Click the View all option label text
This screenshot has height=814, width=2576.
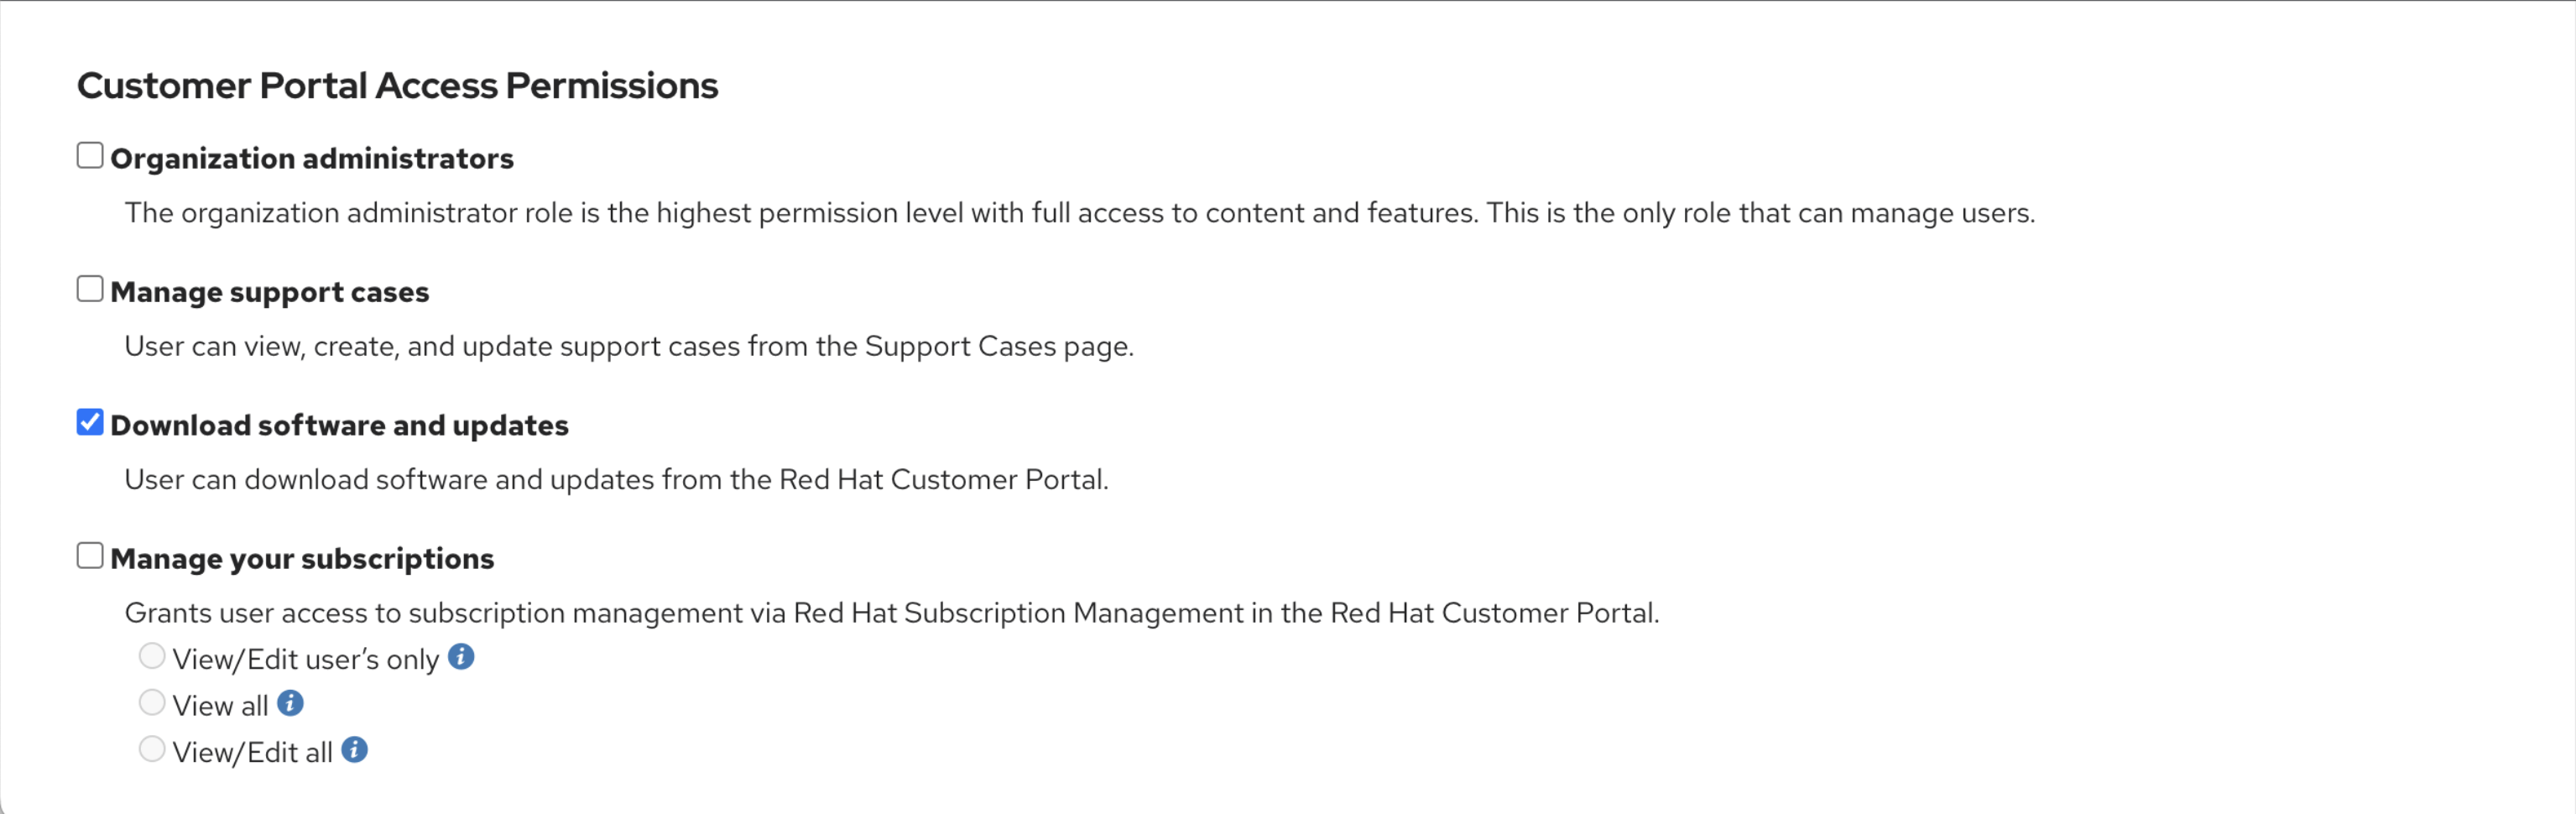[220, 704]
